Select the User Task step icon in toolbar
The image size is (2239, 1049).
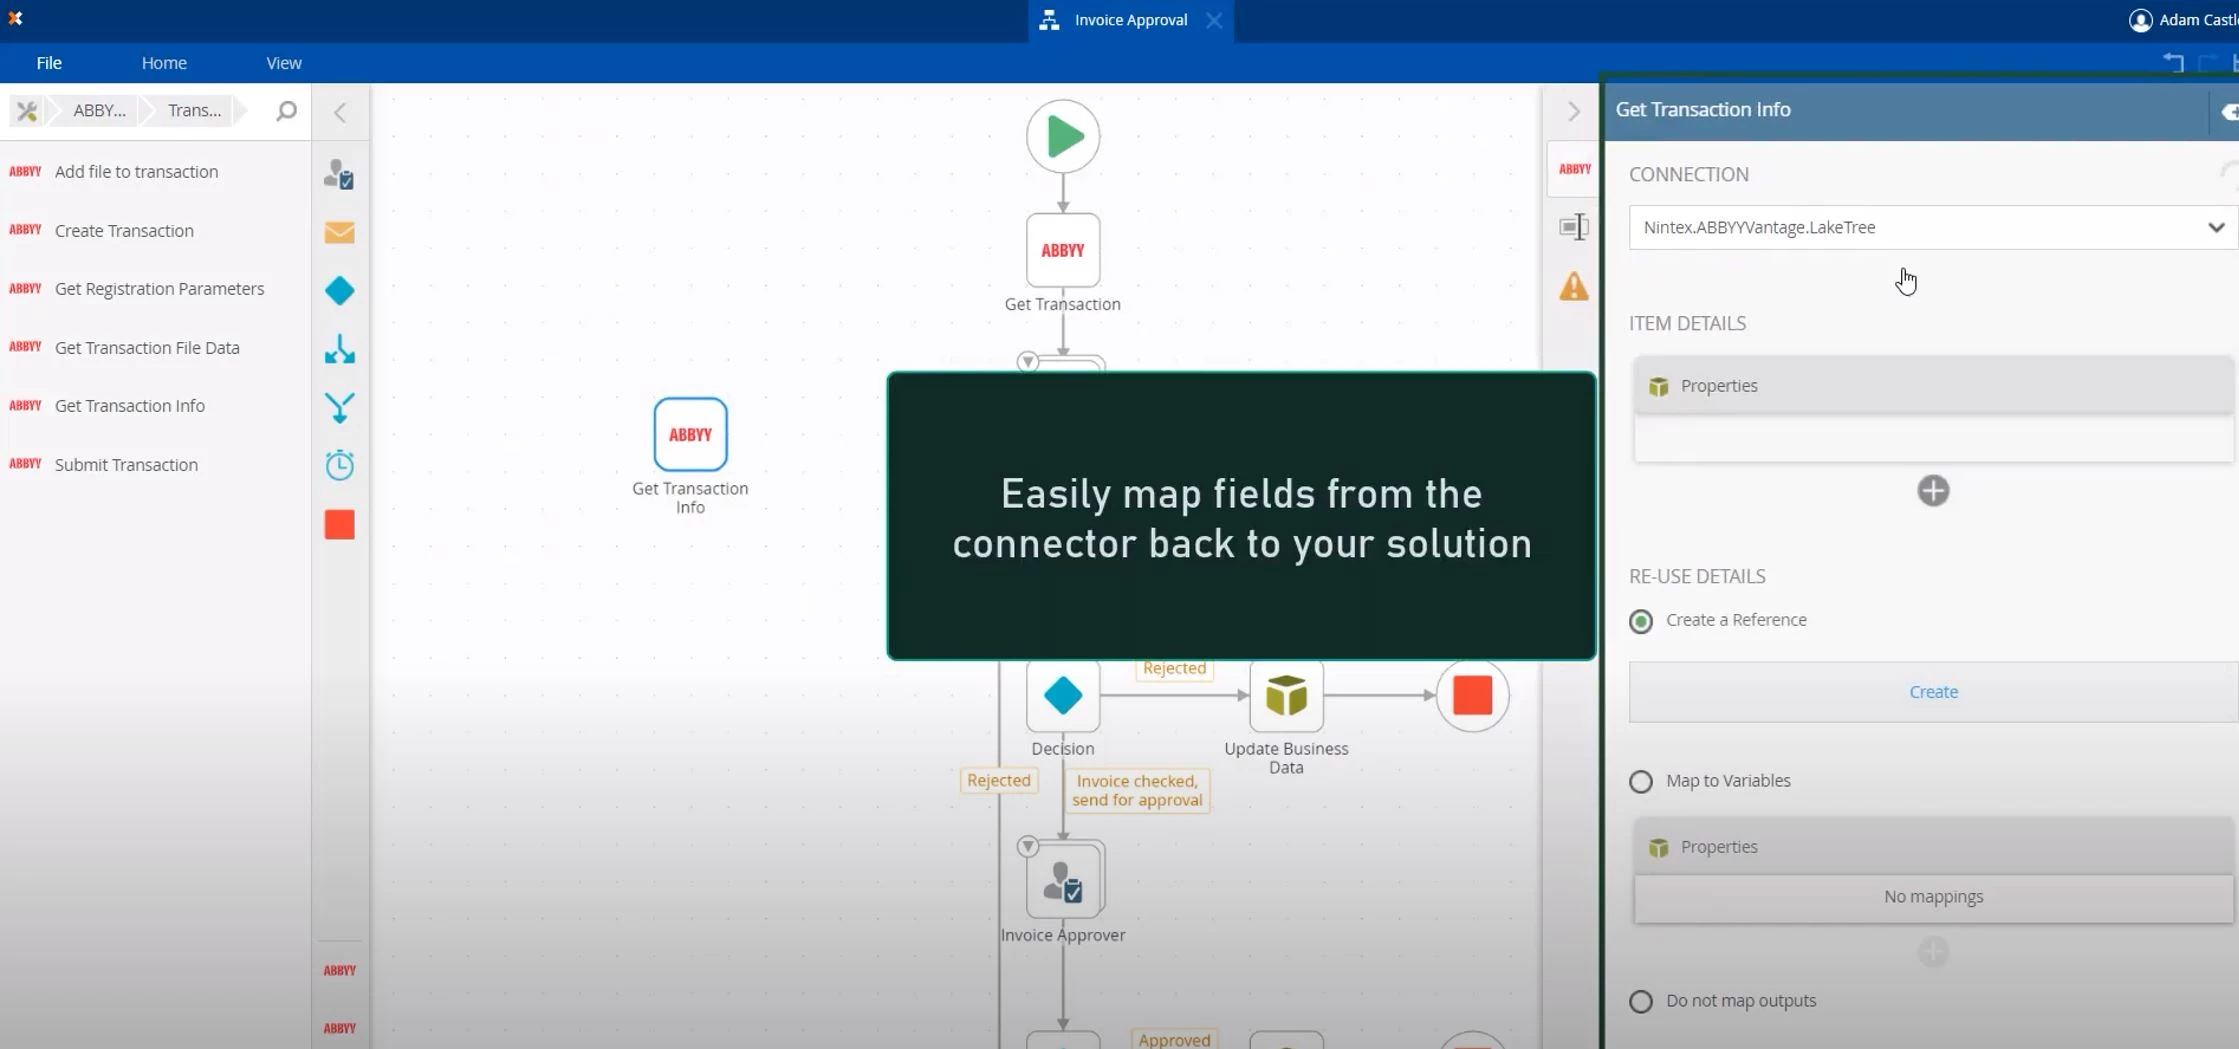point(340,175)
